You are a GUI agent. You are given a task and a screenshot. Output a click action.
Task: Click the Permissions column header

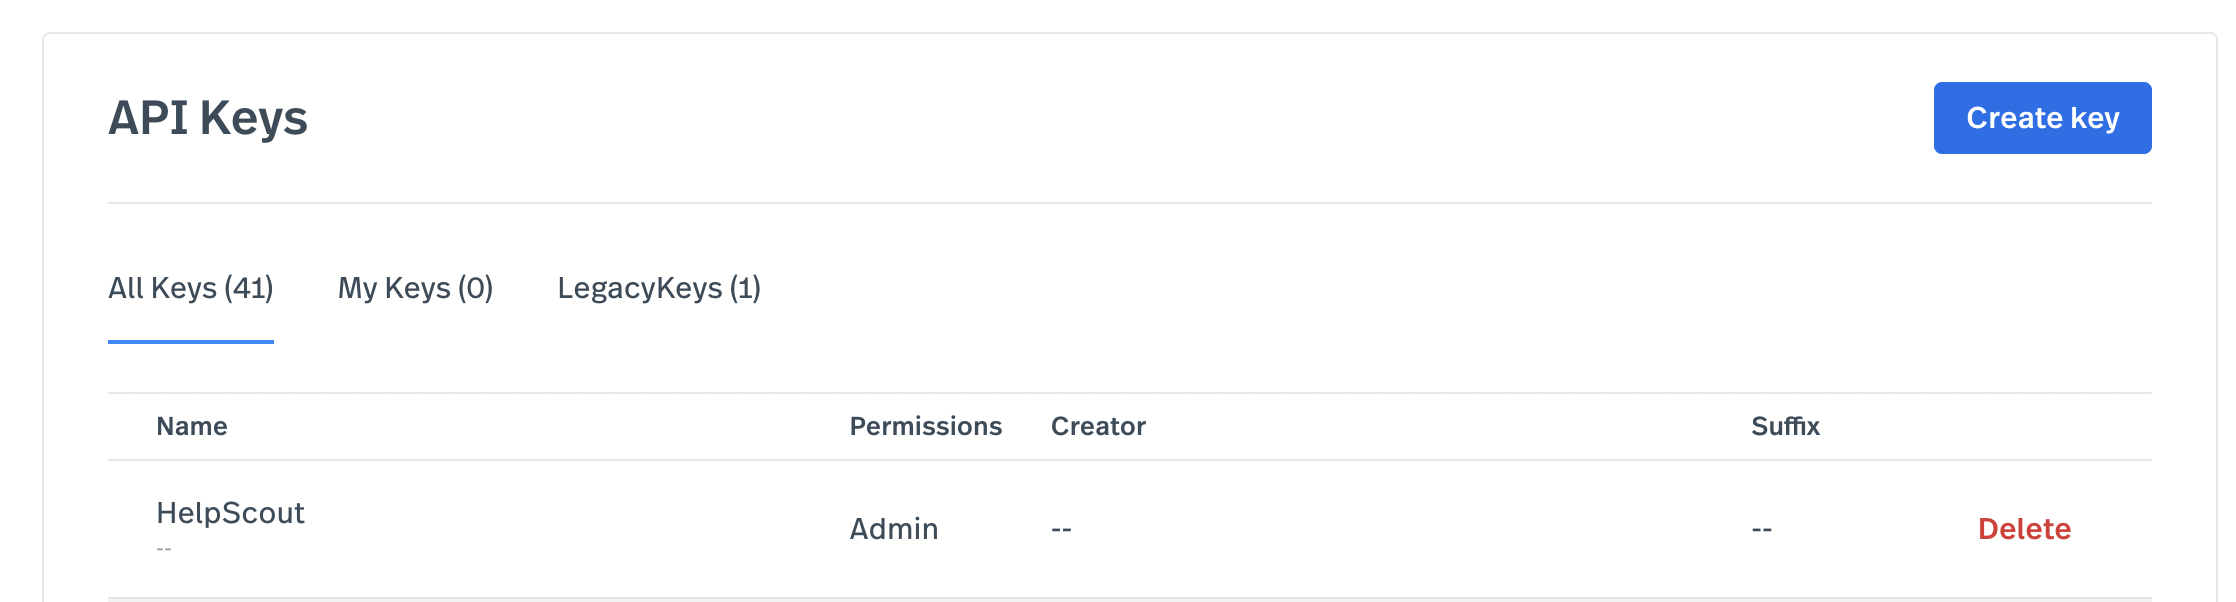tap(925, 426)
